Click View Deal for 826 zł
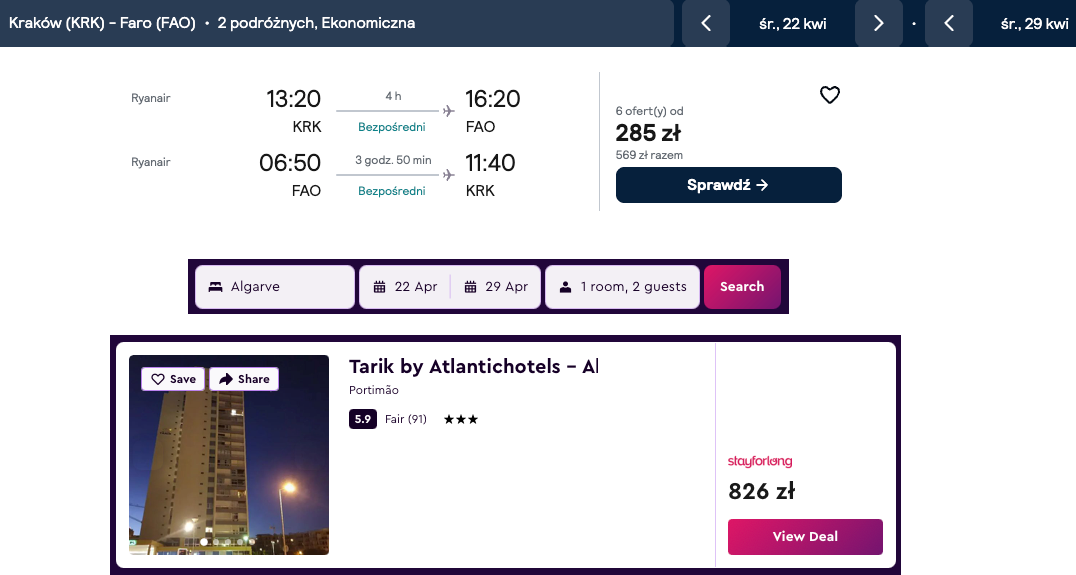This screenshot has height=575, width=1076. pos(804,536)
